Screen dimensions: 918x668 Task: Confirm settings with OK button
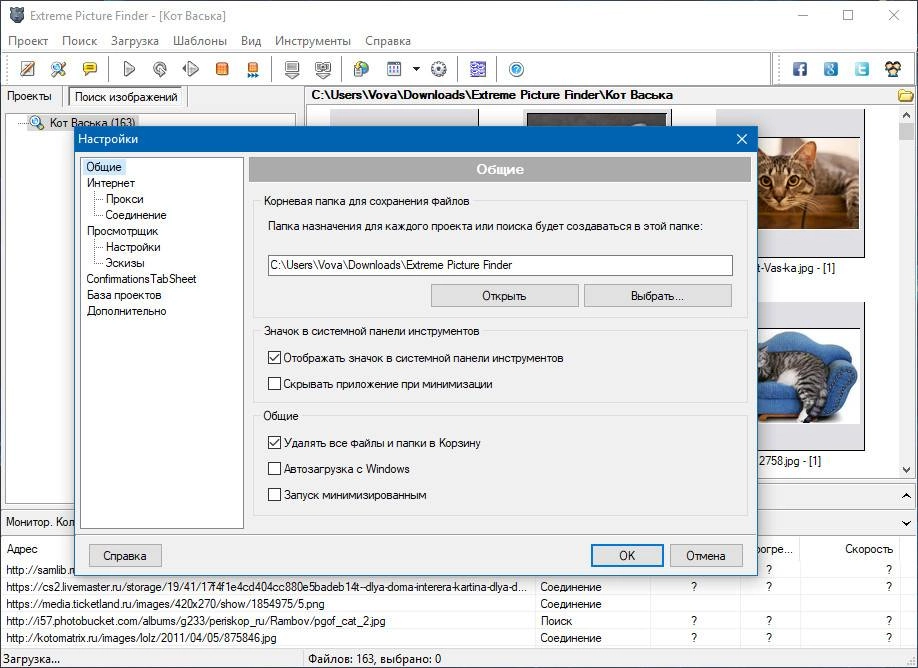[627, 556]
